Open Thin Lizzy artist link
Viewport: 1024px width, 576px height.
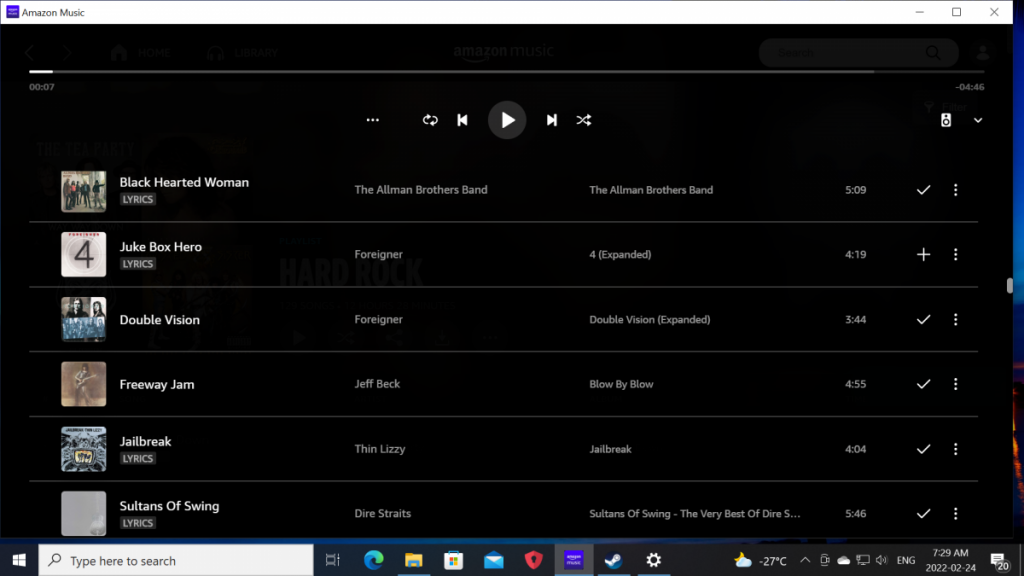pyautogui.click(x=379, y=449)
